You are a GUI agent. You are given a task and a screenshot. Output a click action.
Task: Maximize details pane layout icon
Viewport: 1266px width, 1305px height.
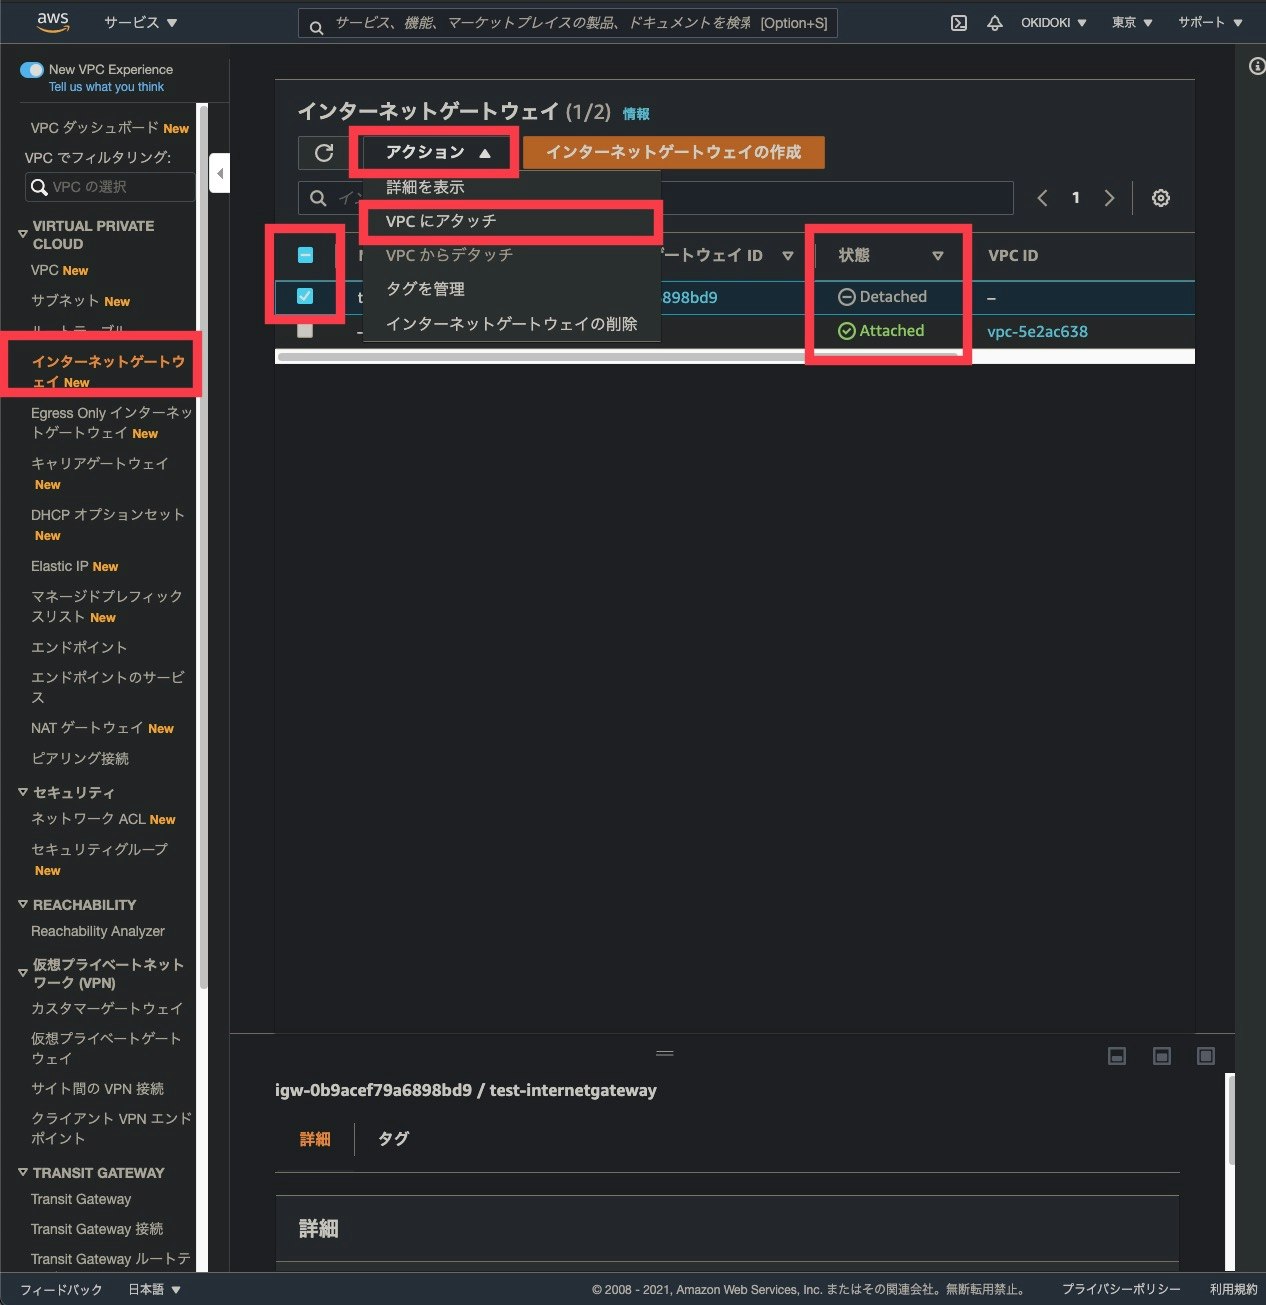1206,1056
